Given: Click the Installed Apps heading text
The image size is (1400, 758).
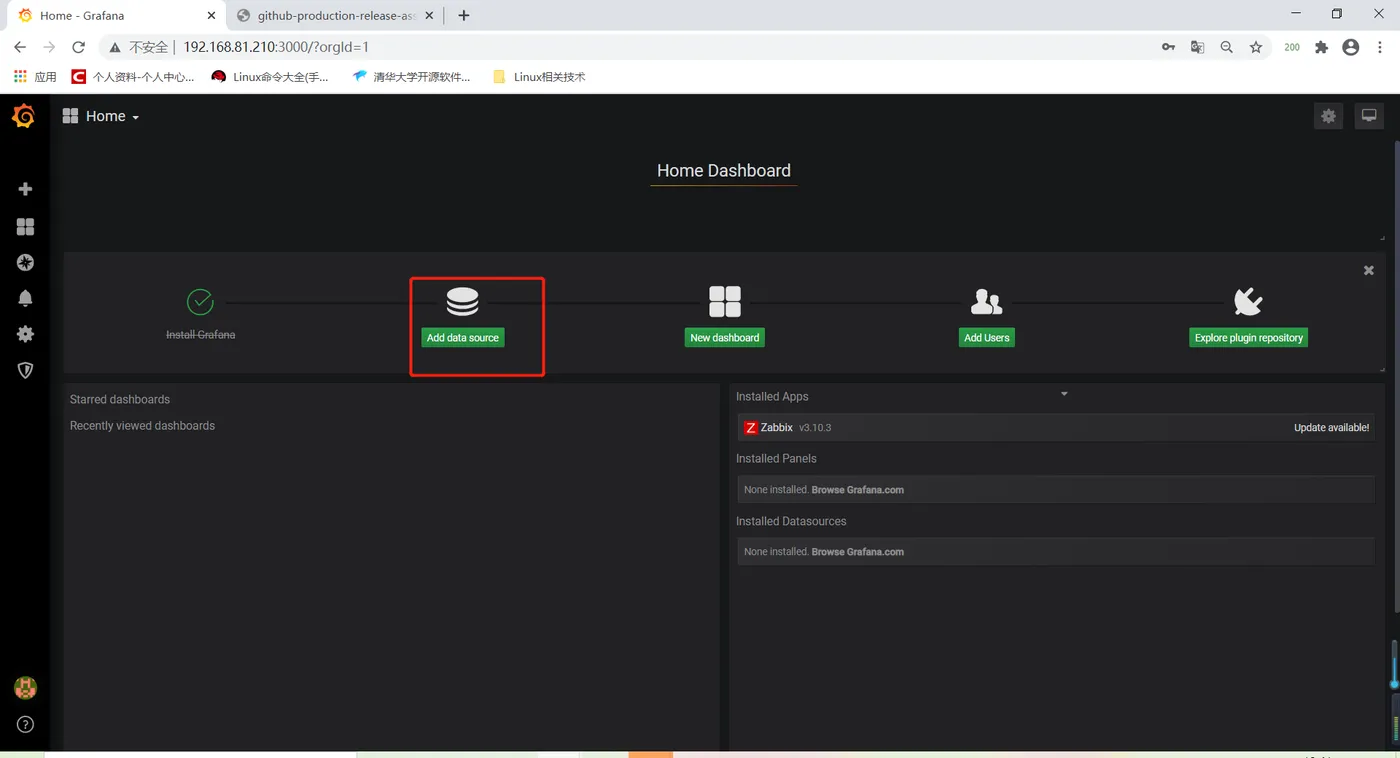Looking at the screenshot, I should 772,397.
